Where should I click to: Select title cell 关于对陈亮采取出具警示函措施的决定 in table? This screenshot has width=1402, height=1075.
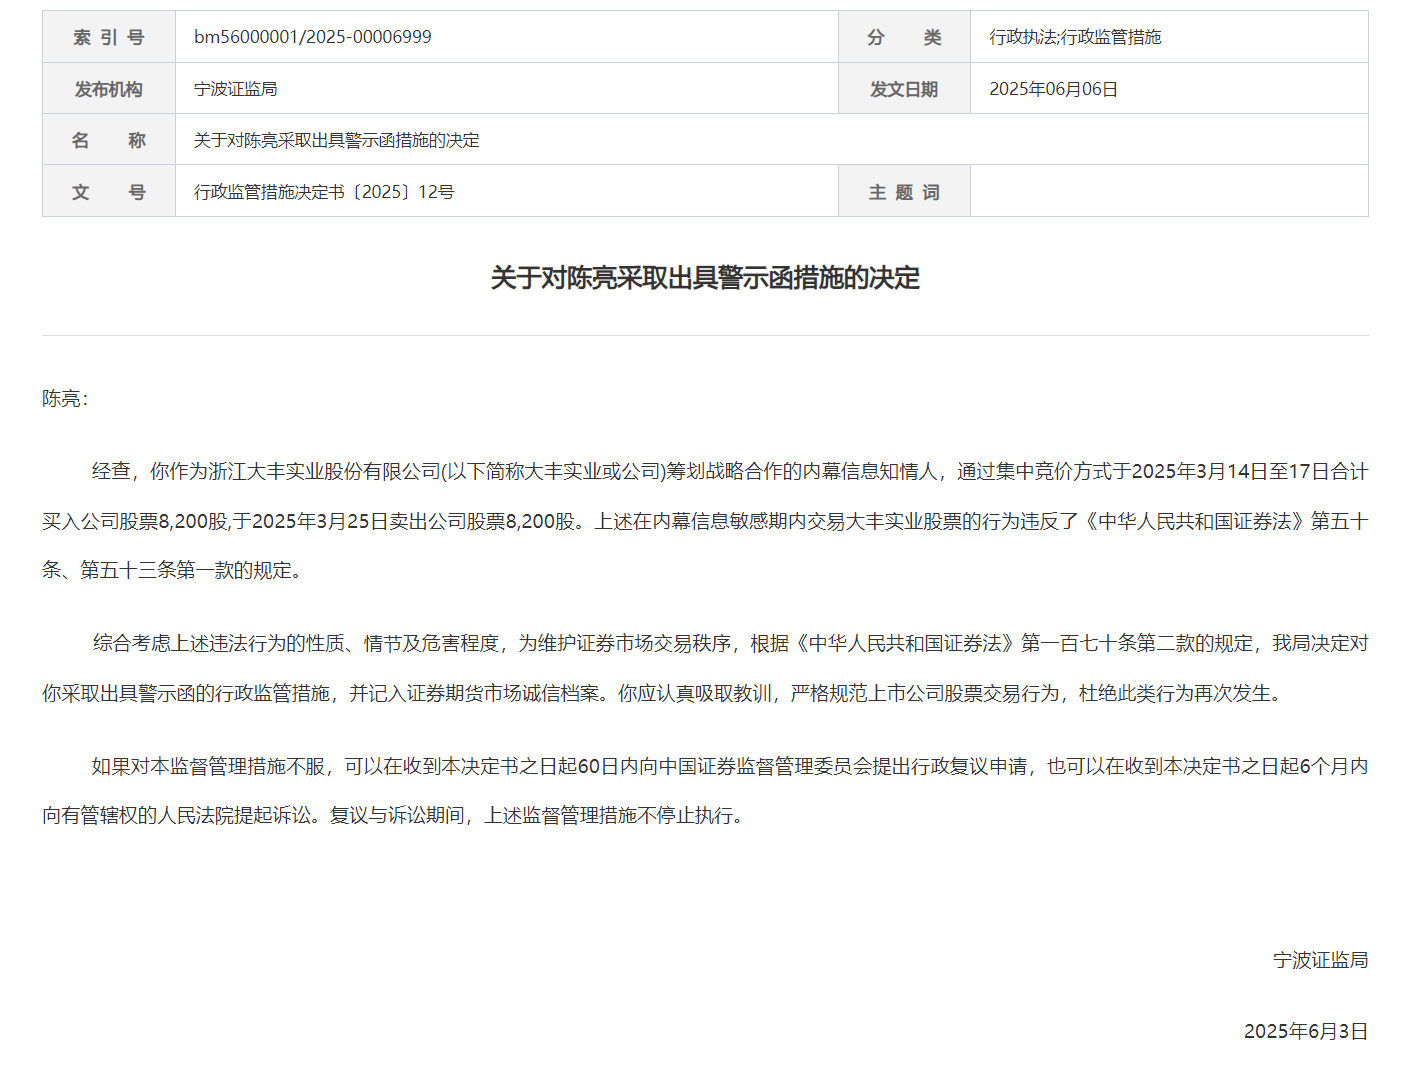(336, 140)
